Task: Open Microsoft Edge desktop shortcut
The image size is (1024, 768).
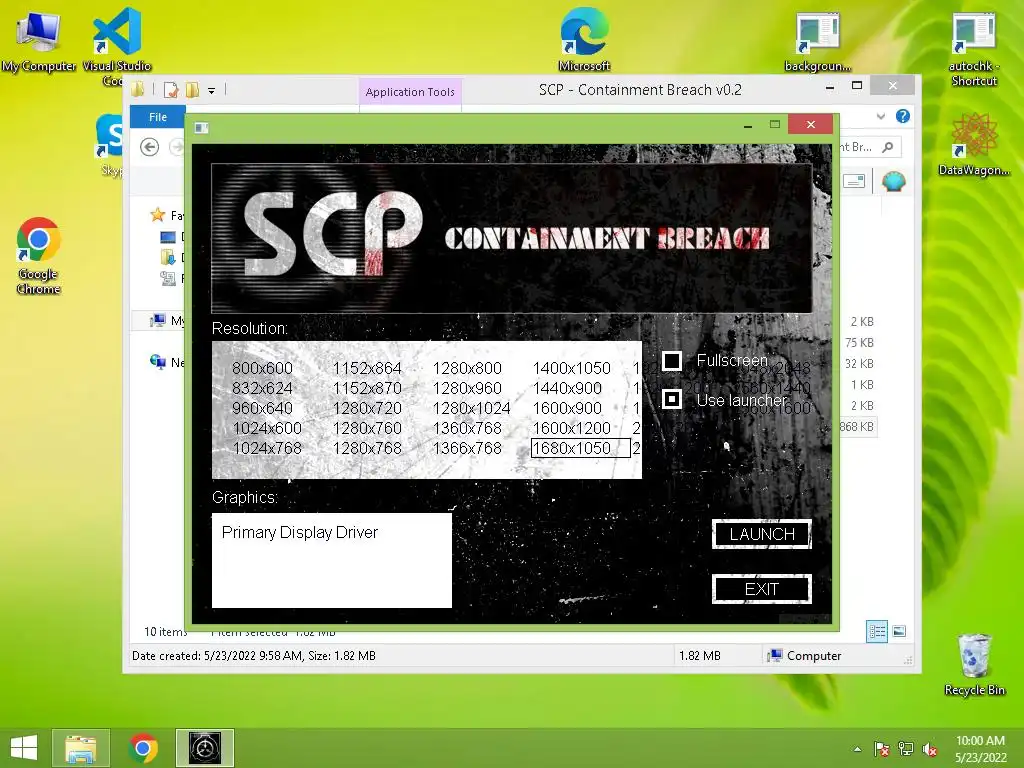Action: [584, 39]
